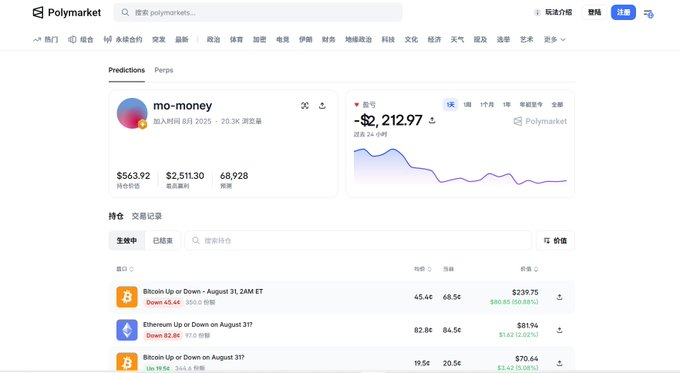Image resolution: width=680 pixels, height=373 pixels.
Task: Click the gold badge on the avatar
Action: point(143,124)
